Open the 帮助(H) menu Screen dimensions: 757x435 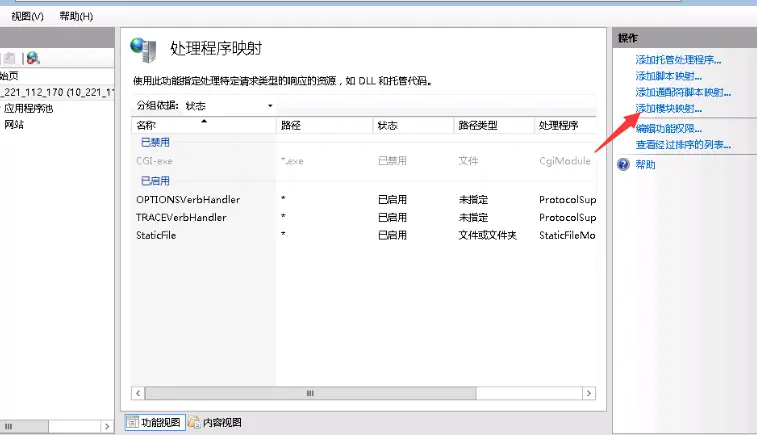[x=76, y=16]
